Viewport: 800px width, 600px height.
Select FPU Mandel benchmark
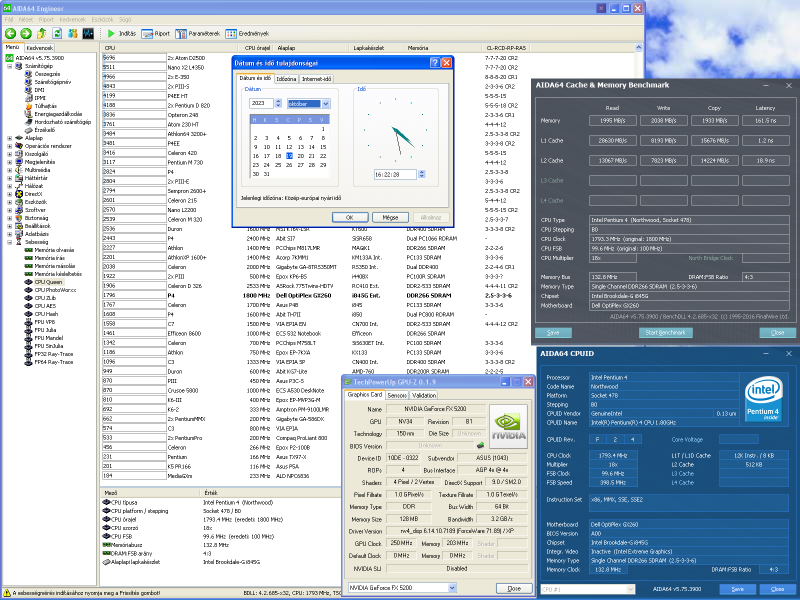pyautogui.click(x=49, y=338)
